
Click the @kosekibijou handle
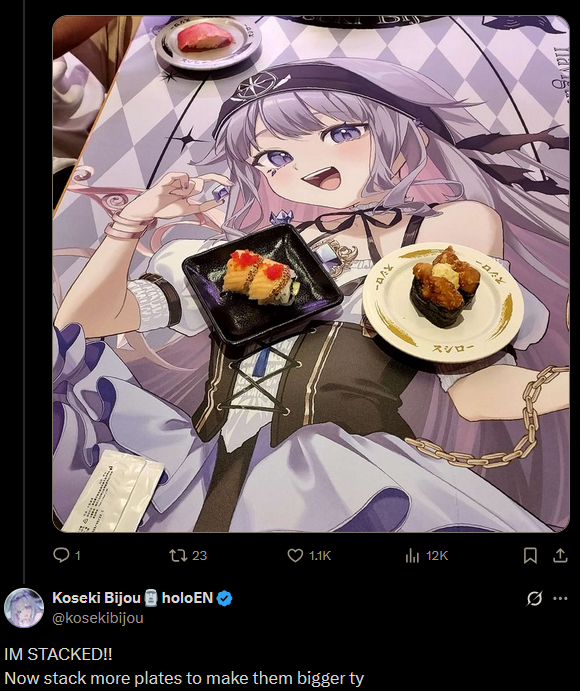97,618
